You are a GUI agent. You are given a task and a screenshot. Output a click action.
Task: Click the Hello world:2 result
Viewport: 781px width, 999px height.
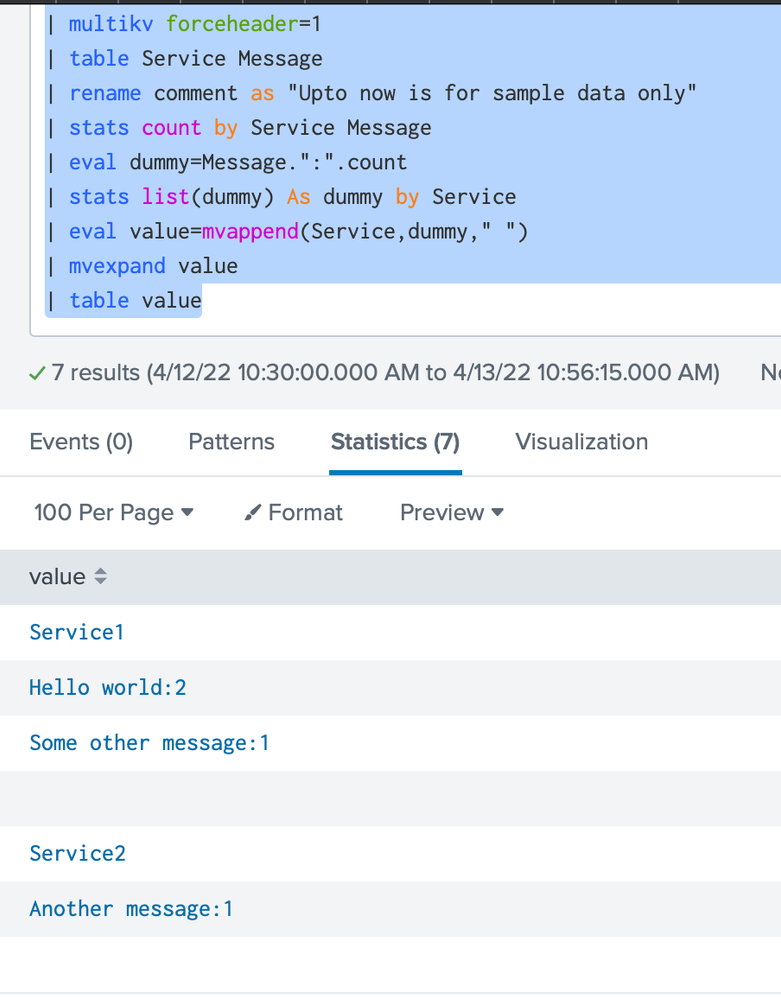point(107,687)
